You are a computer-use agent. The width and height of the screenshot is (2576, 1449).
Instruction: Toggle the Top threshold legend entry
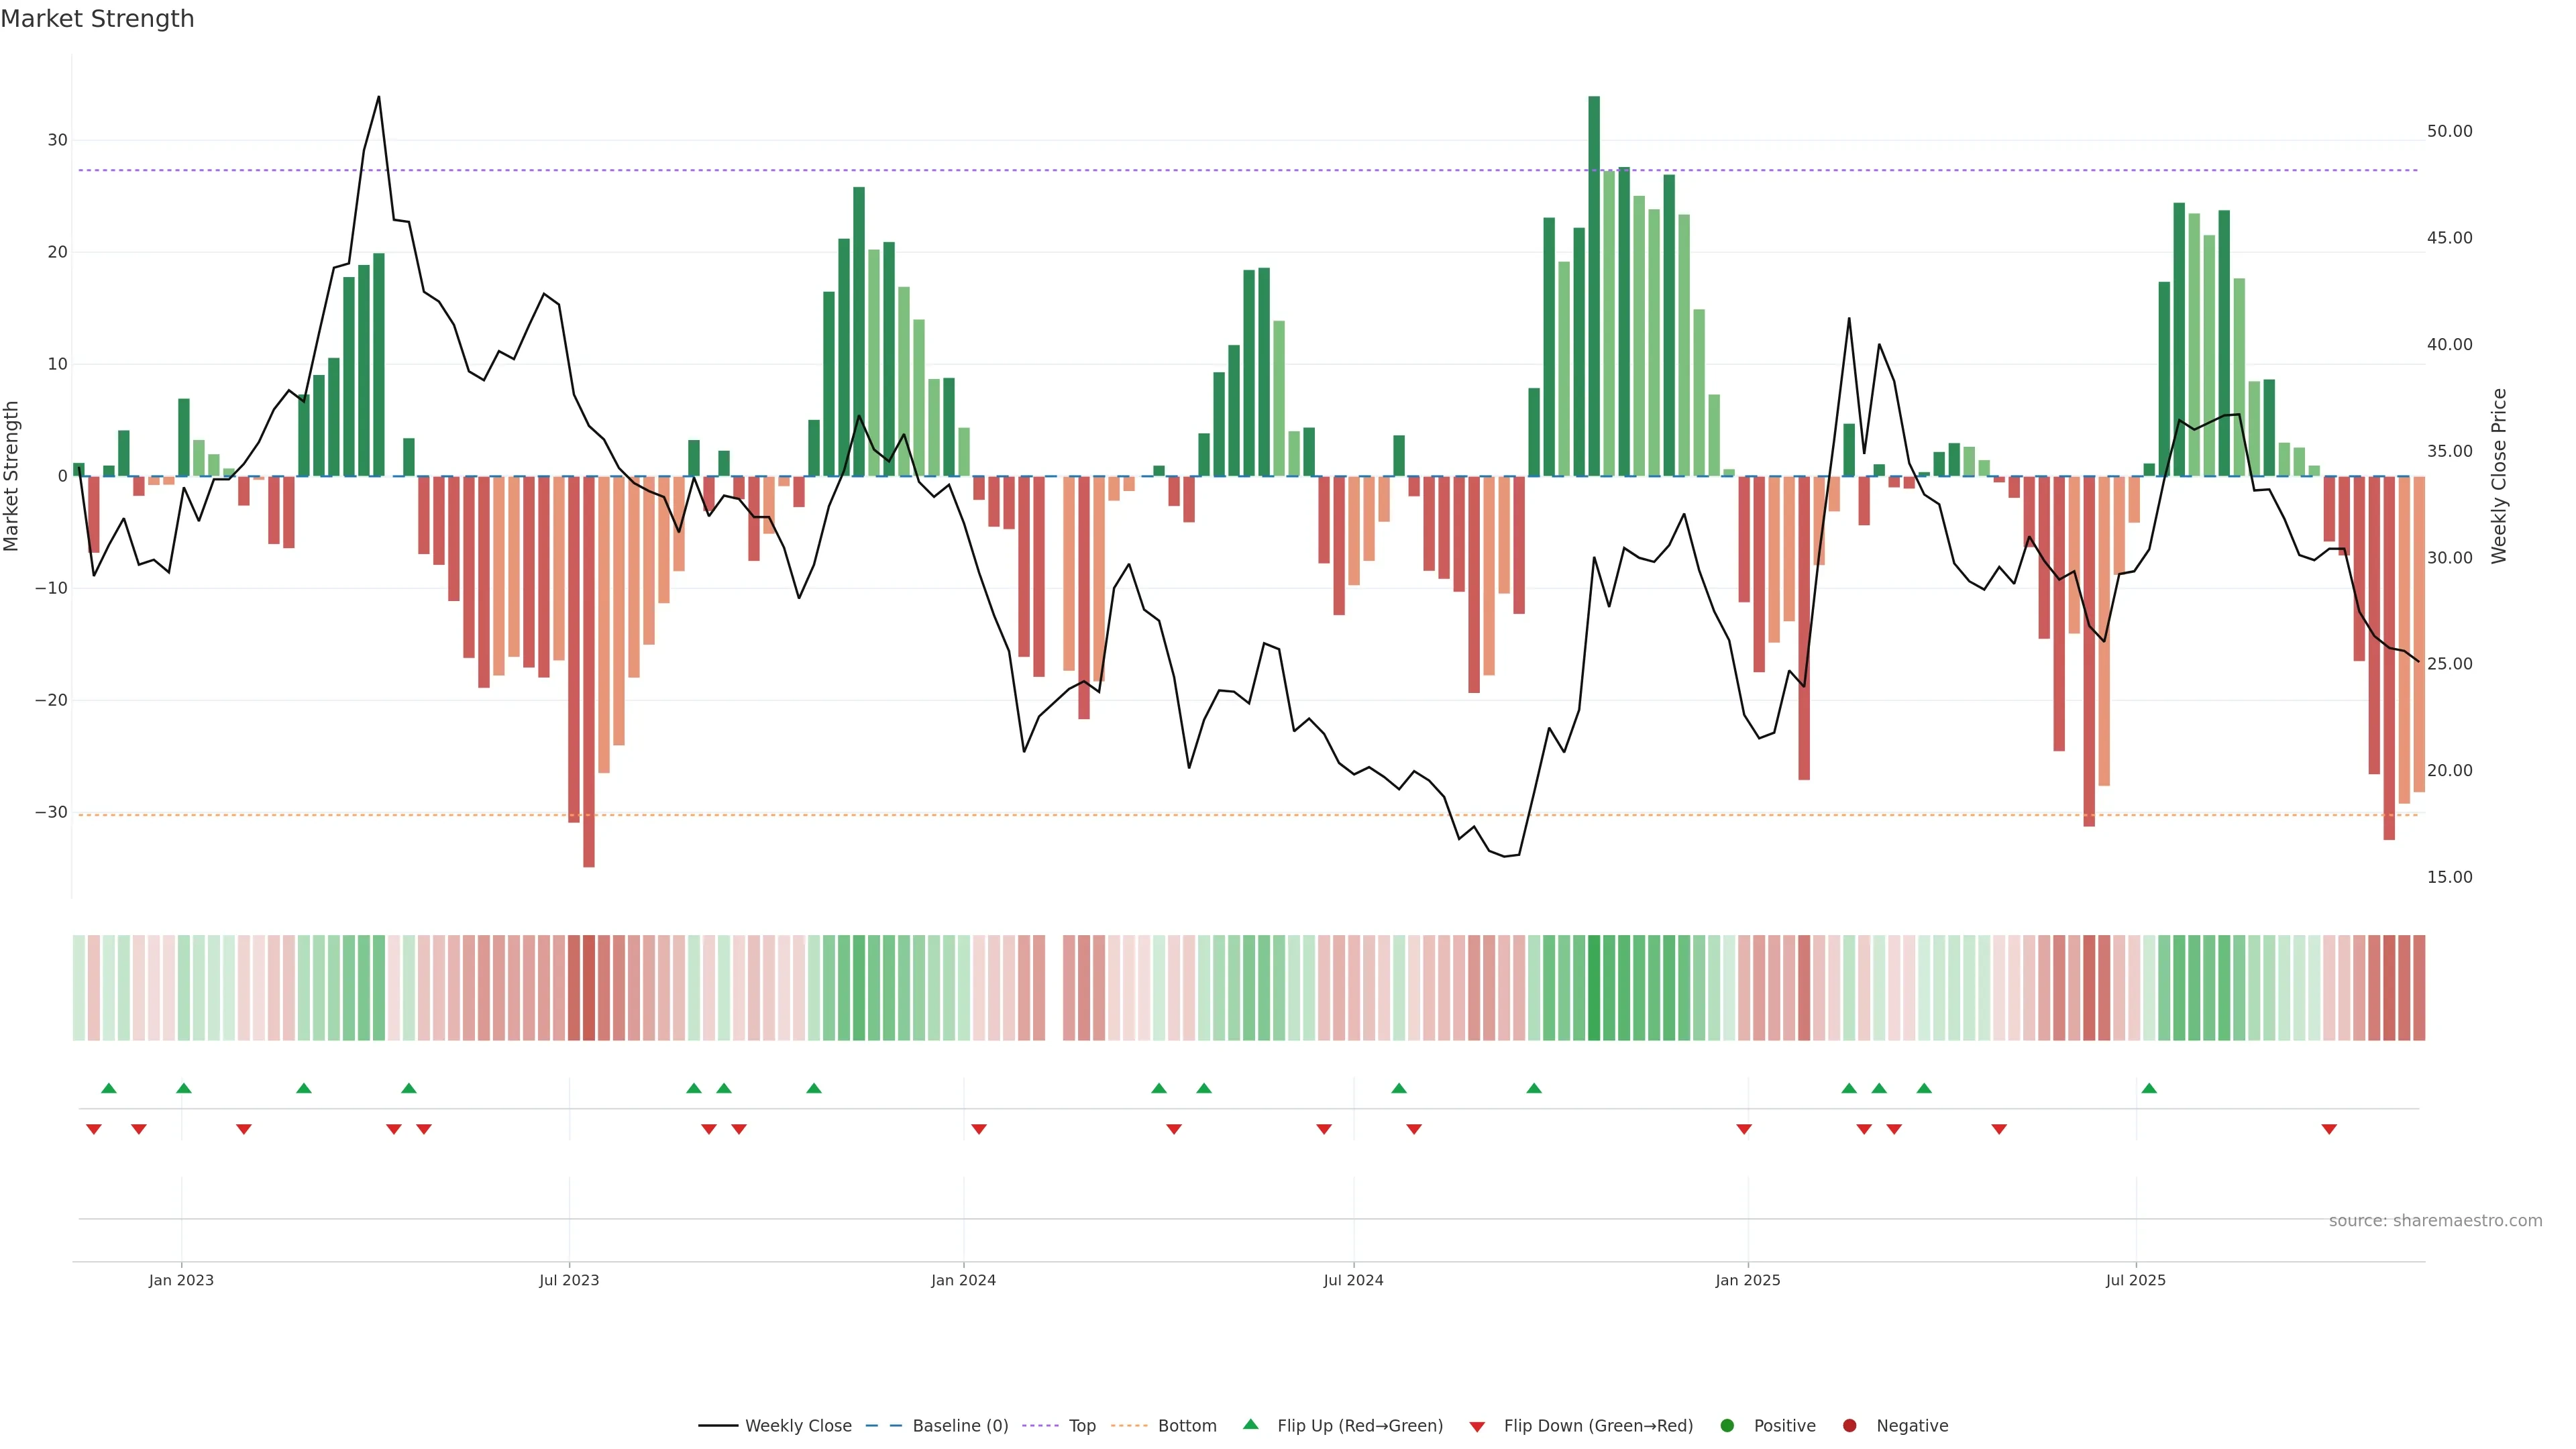[1081, 1425]
